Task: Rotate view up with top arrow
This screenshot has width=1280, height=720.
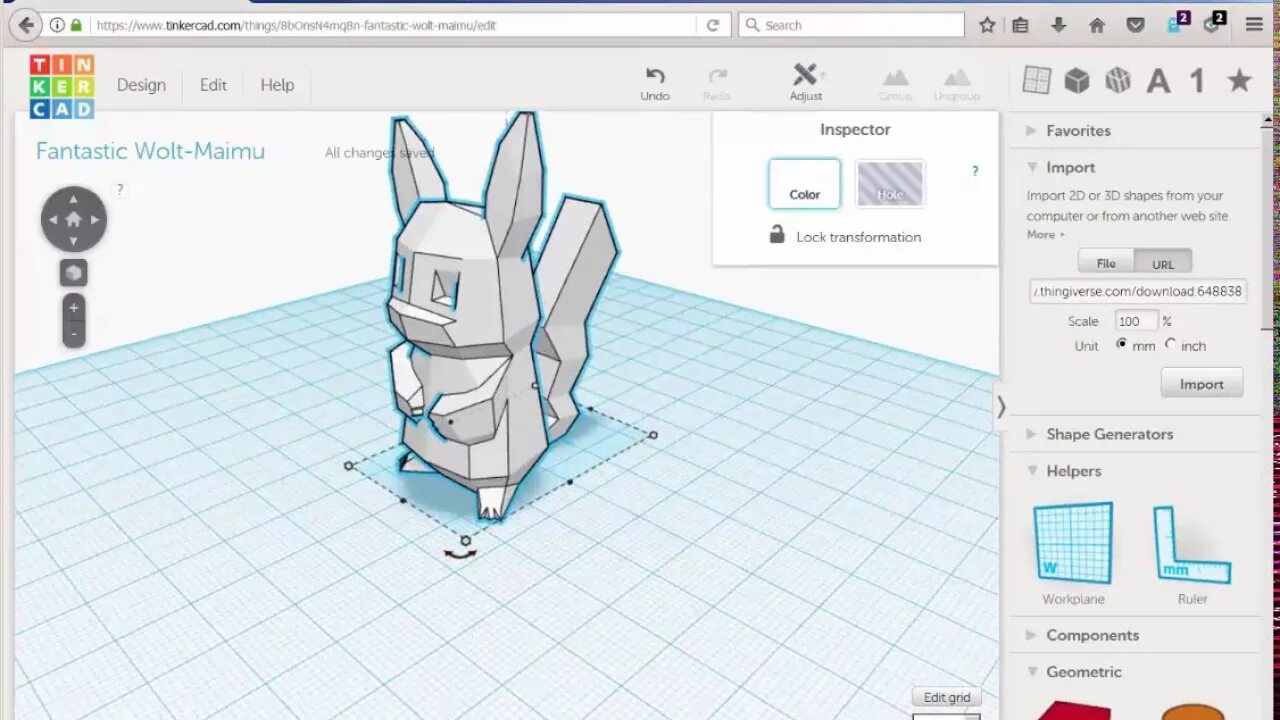Action: [74, 198]
